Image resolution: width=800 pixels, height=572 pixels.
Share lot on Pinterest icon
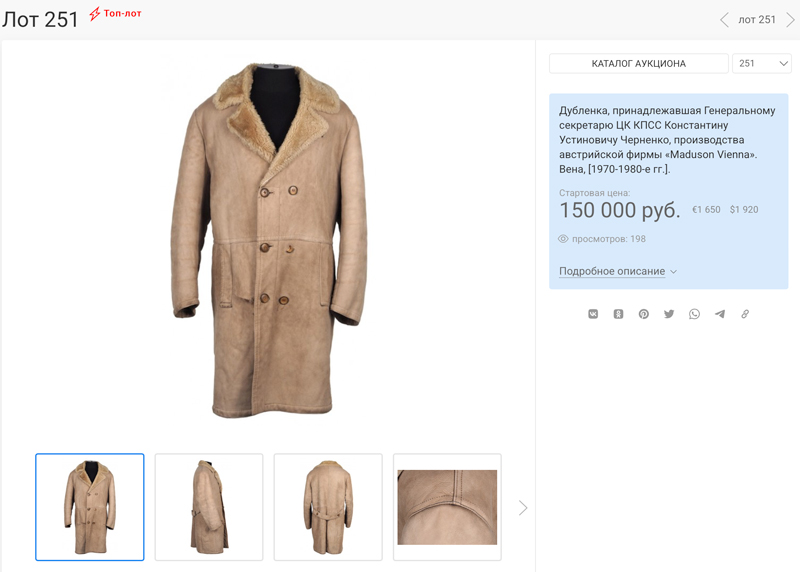(x=644, y=314)
